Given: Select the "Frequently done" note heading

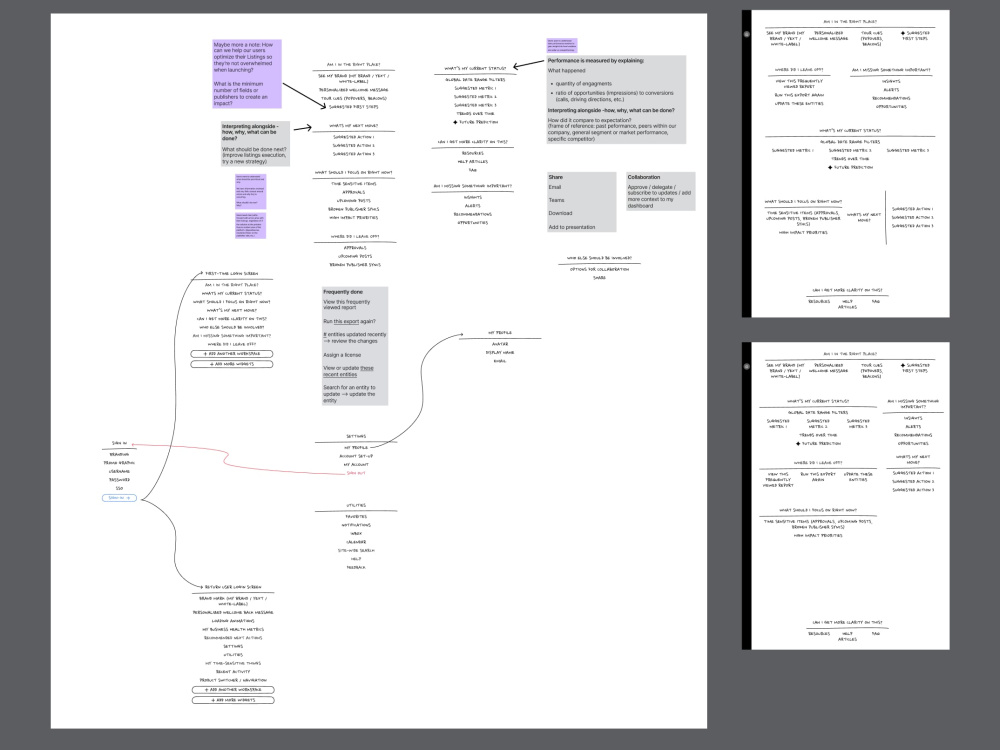Looking at the screenshot, I should tap(342, 292).
